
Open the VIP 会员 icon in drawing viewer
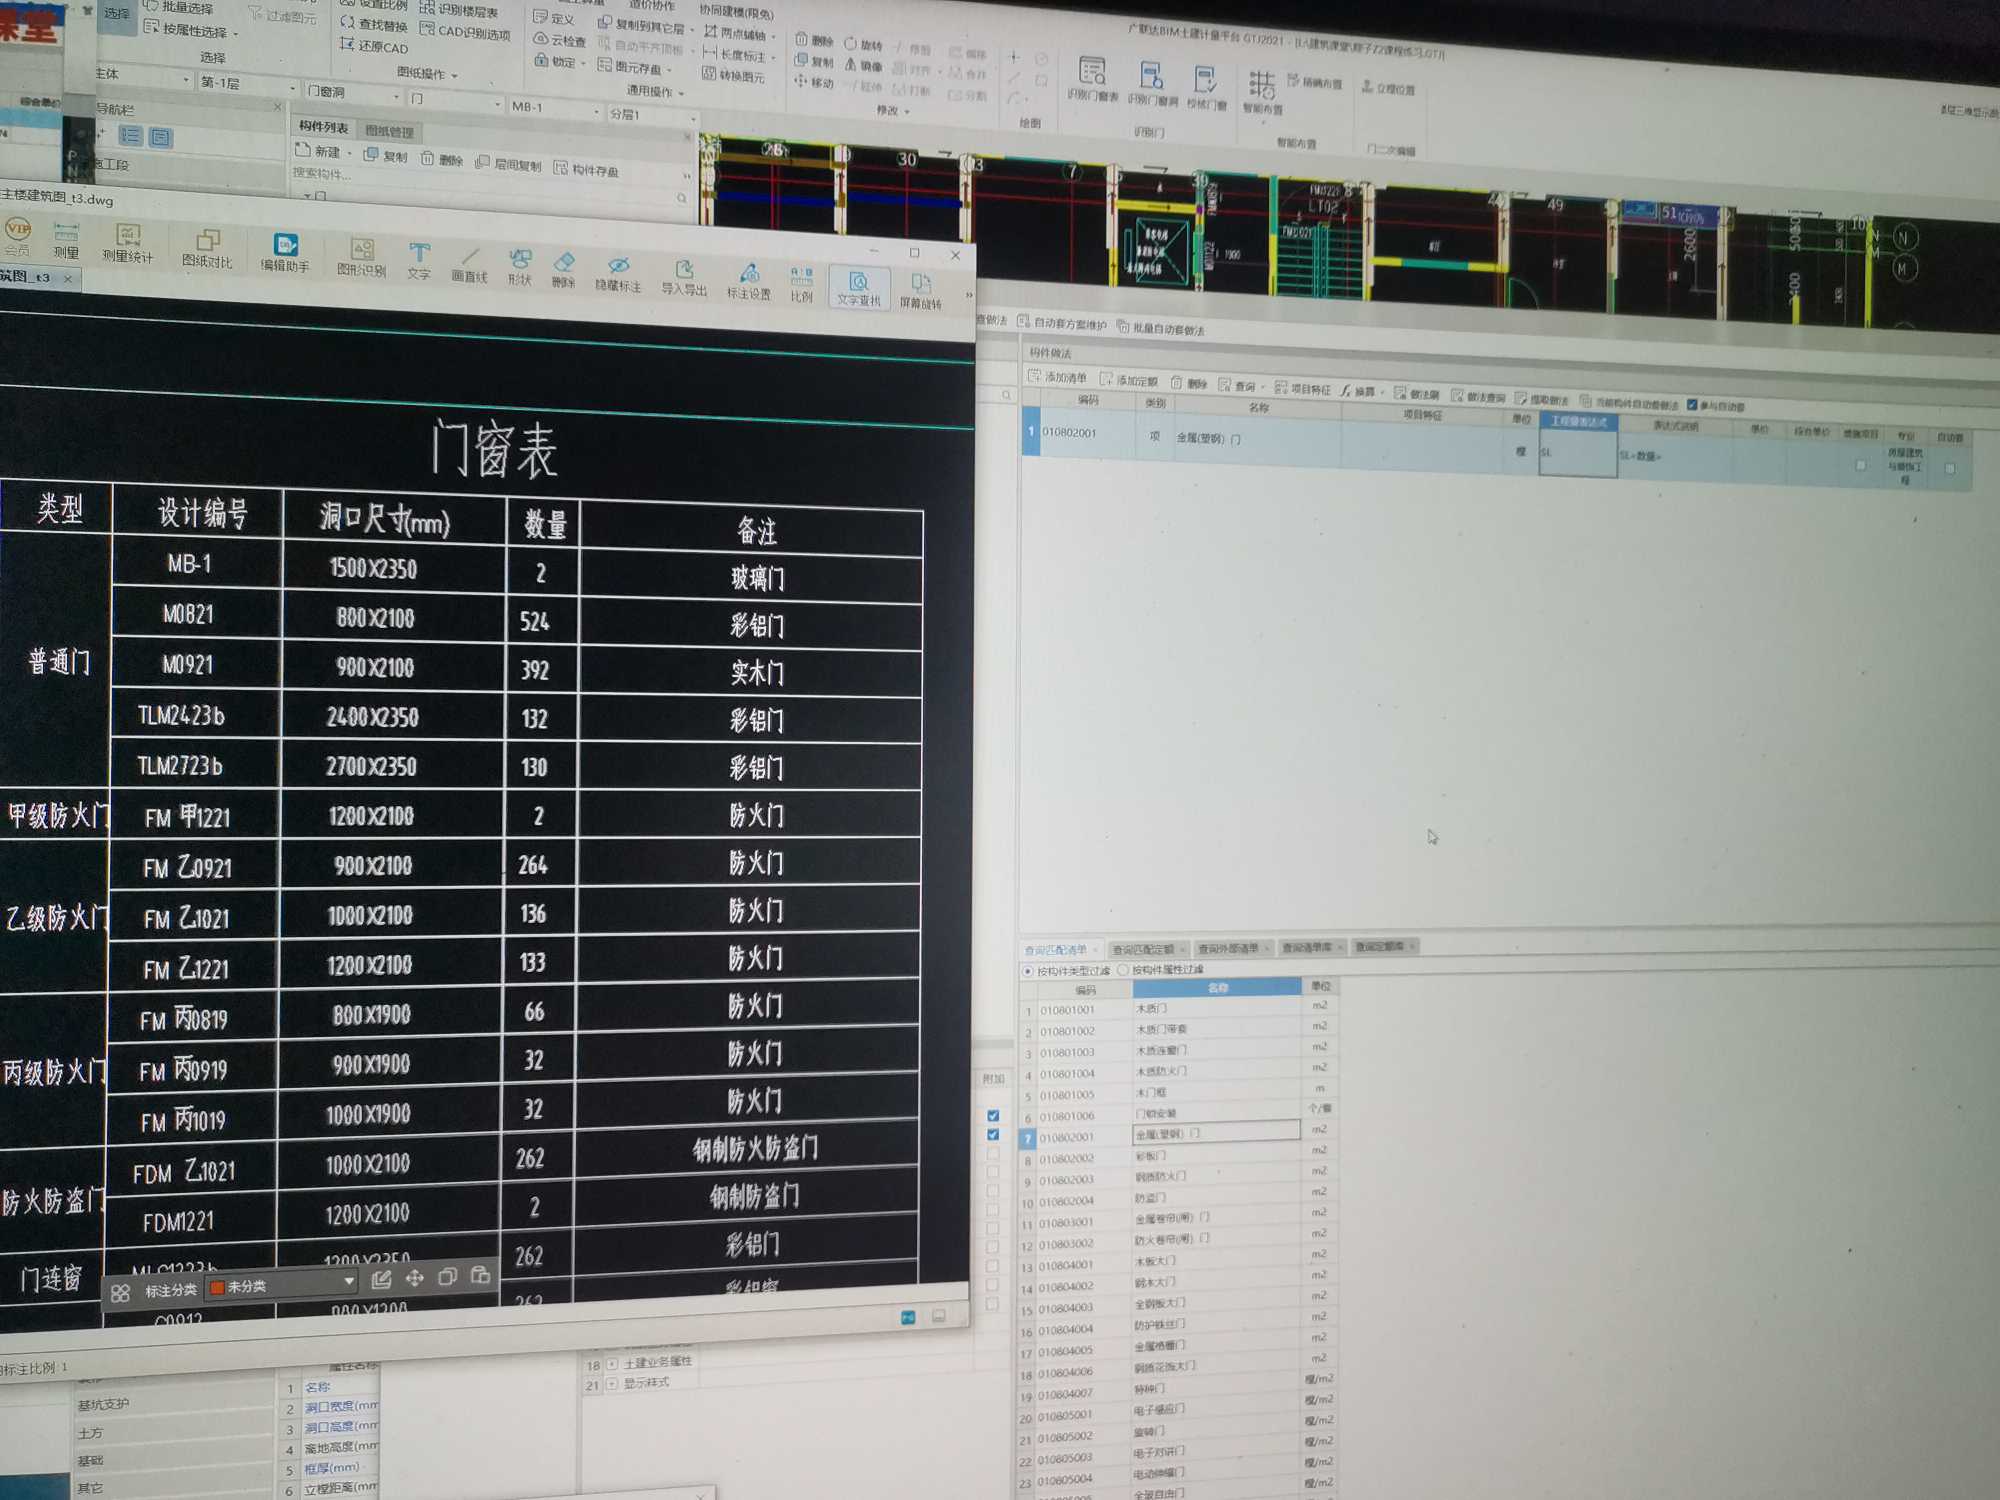17,237
